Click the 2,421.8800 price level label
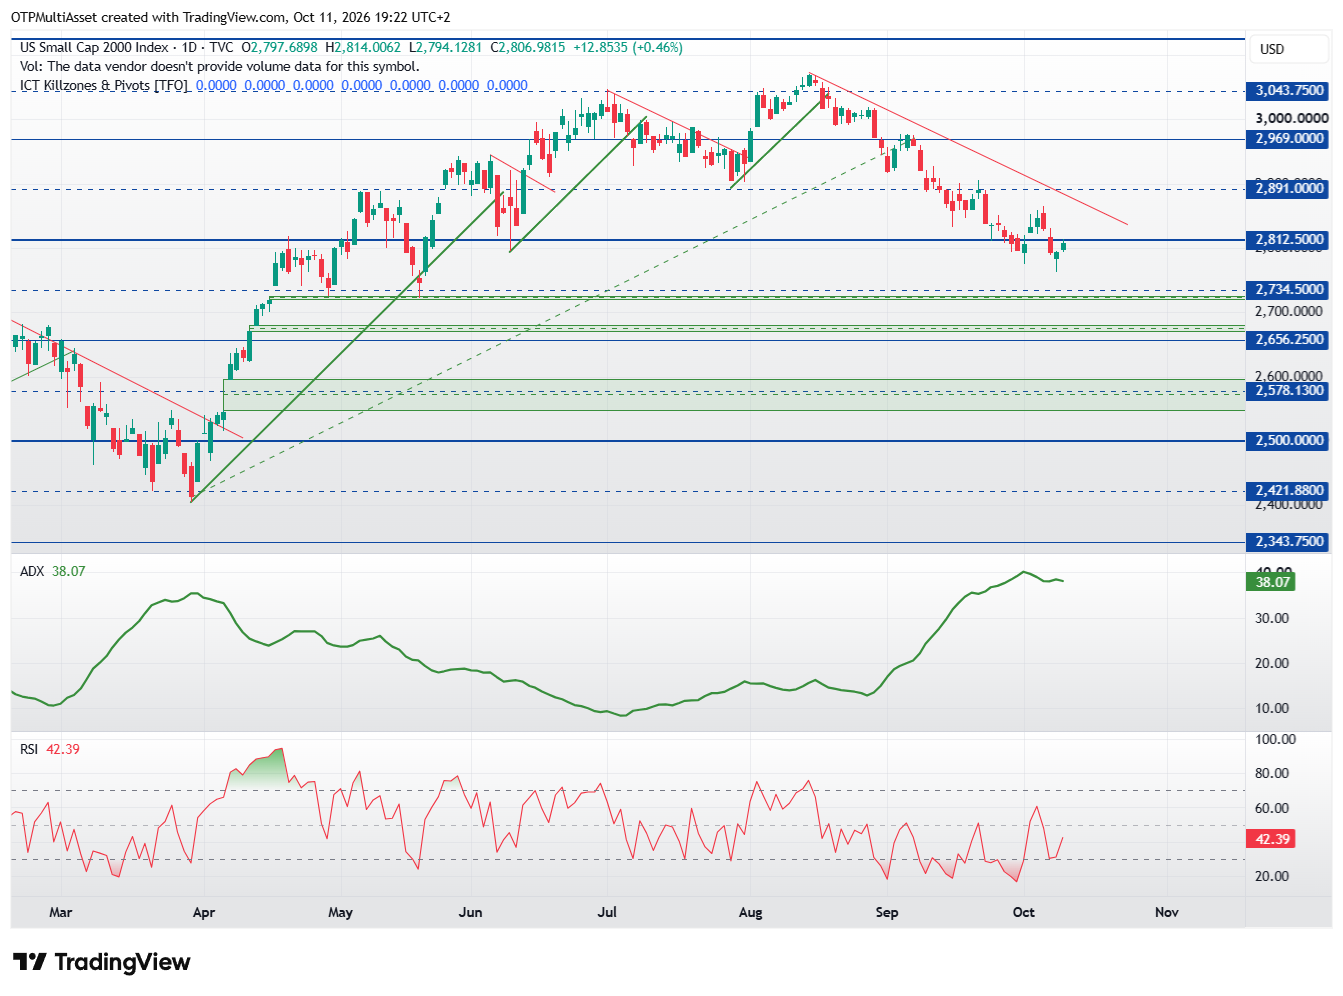 pos(1289,491)
